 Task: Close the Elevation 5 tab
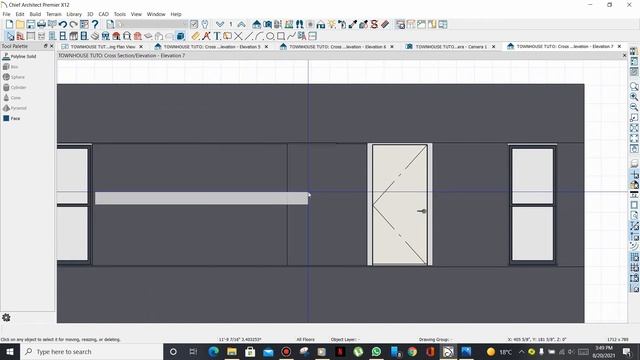pyautogui.click(x=267, y=47)
